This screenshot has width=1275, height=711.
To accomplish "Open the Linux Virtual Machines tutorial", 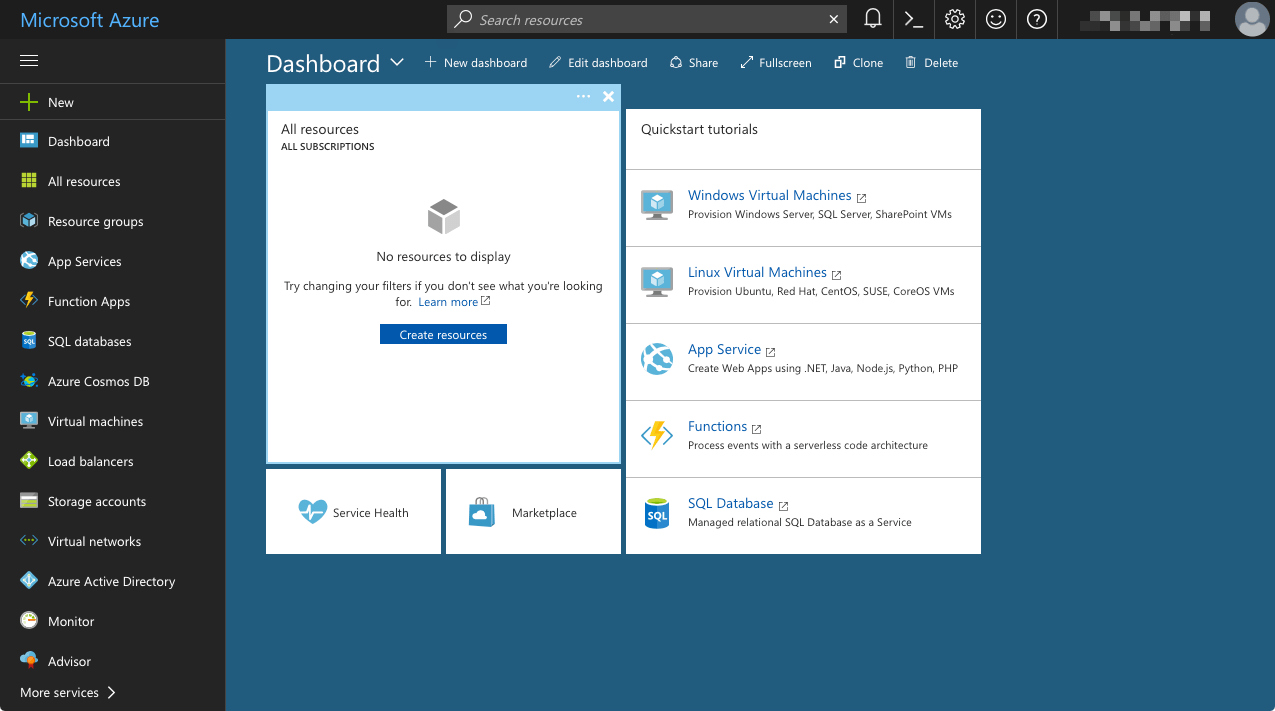I will (x=756, y=272).
